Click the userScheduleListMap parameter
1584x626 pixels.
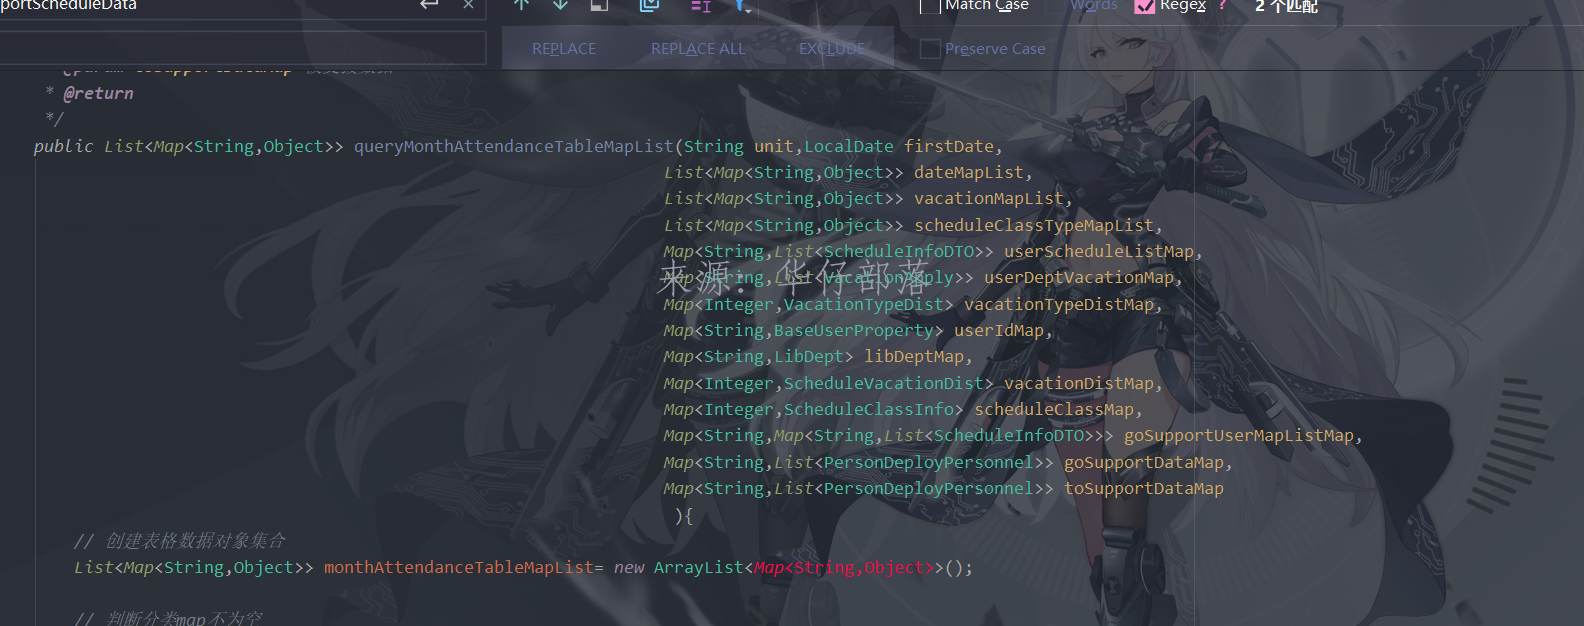coord(1099,251)
